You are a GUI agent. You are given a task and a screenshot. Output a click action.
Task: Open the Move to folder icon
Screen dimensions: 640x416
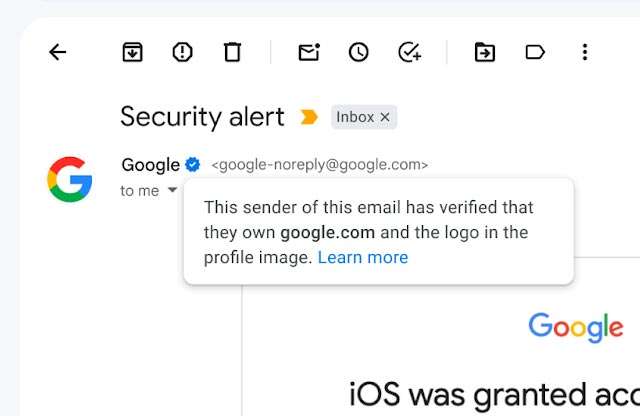point(485,53)
